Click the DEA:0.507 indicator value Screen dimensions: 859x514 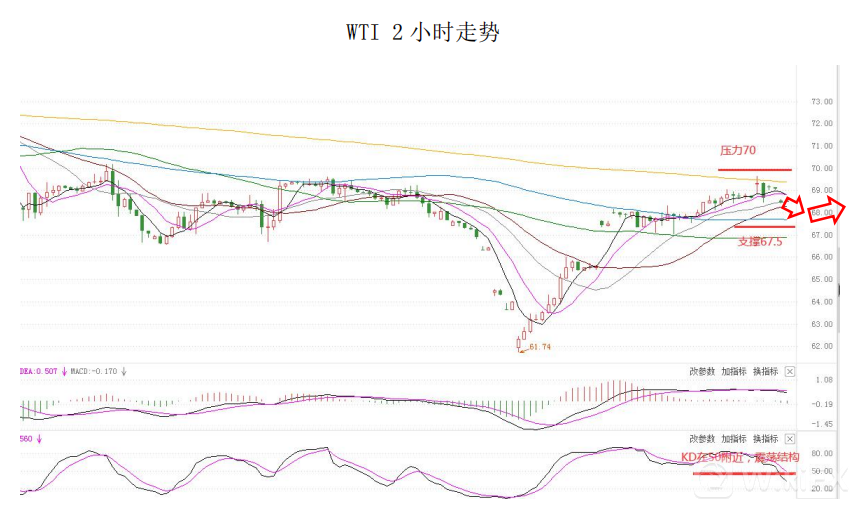tap(38, 372)
